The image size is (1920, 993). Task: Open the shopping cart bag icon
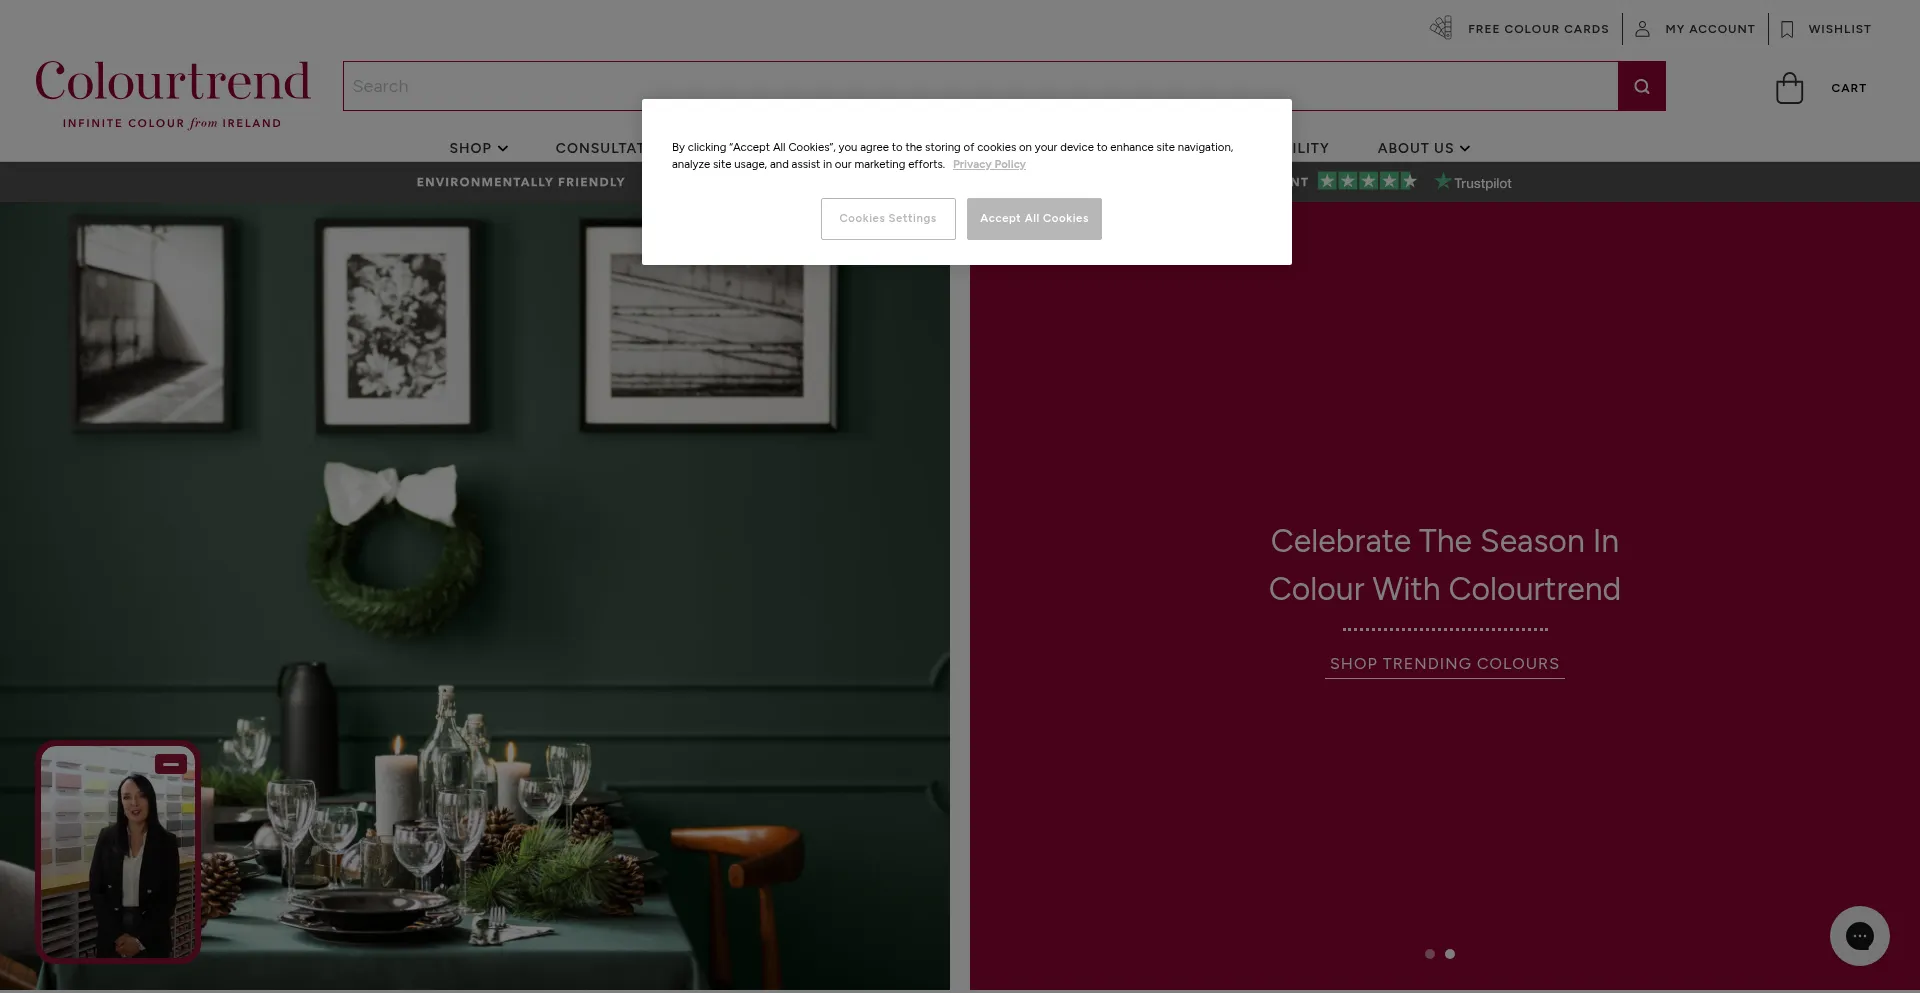click(x=1789, y=88)
